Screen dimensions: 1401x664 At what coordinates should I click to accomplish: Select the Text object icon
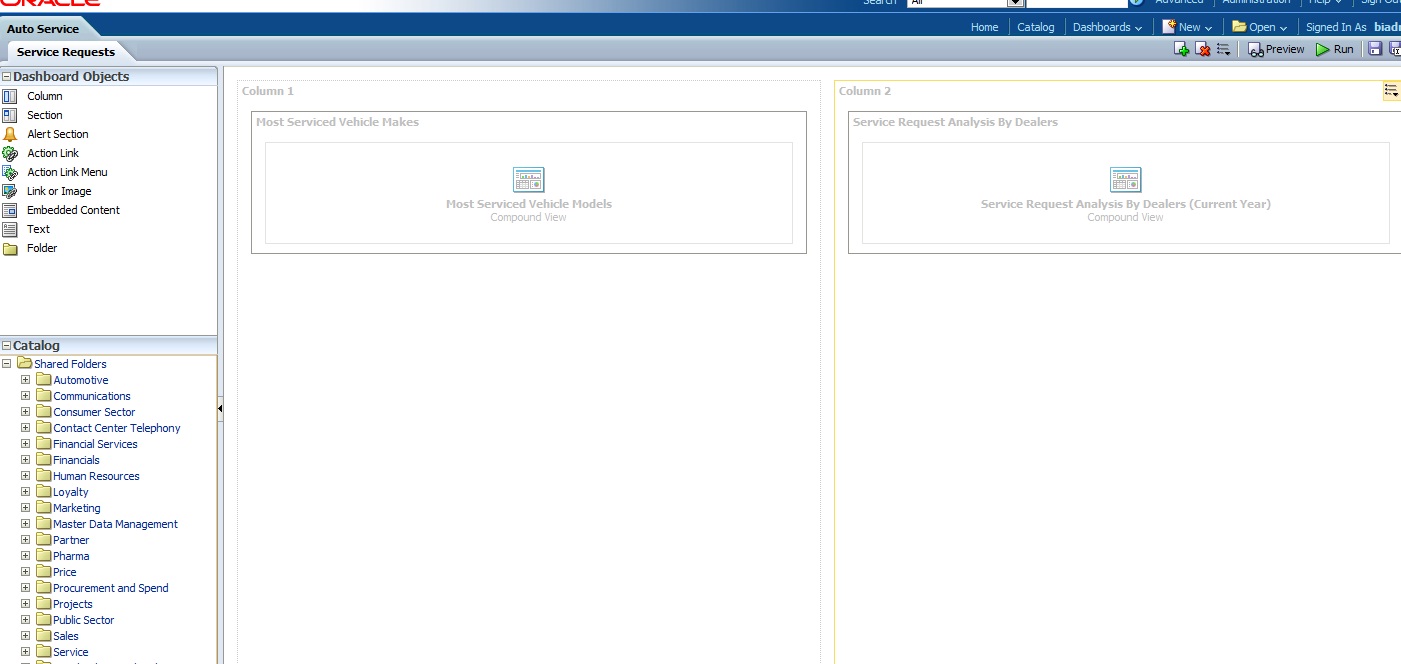(x=10, y=229)
